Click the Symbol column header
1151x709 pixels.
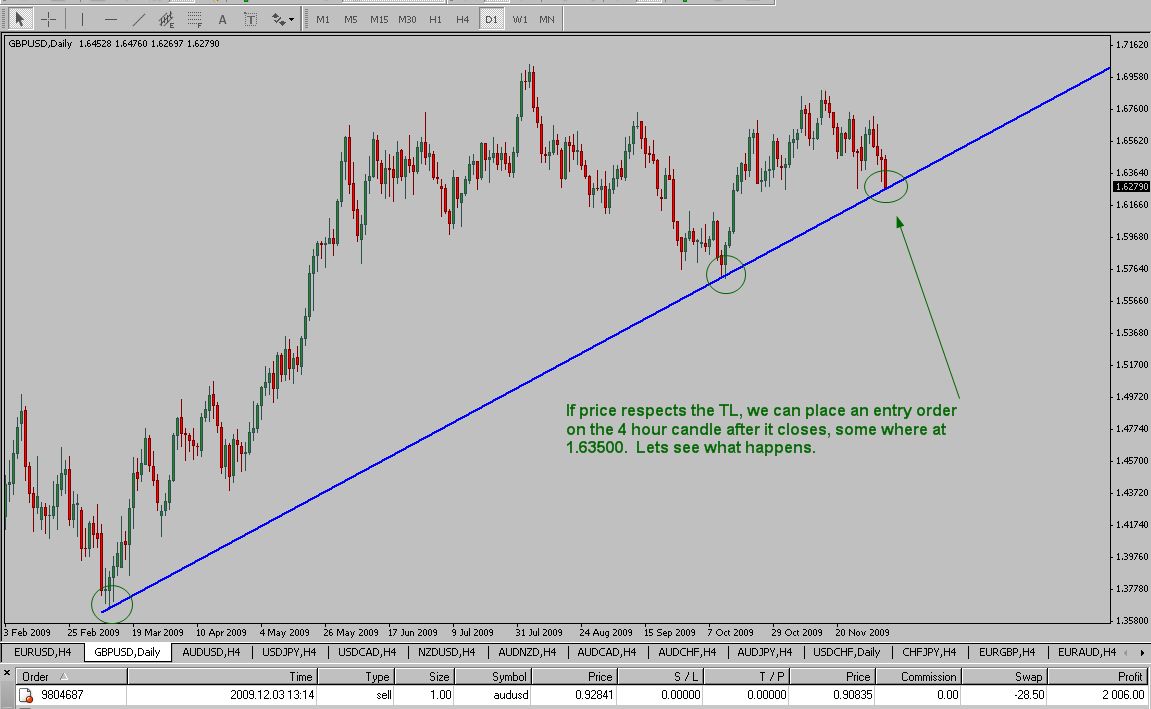506,677
